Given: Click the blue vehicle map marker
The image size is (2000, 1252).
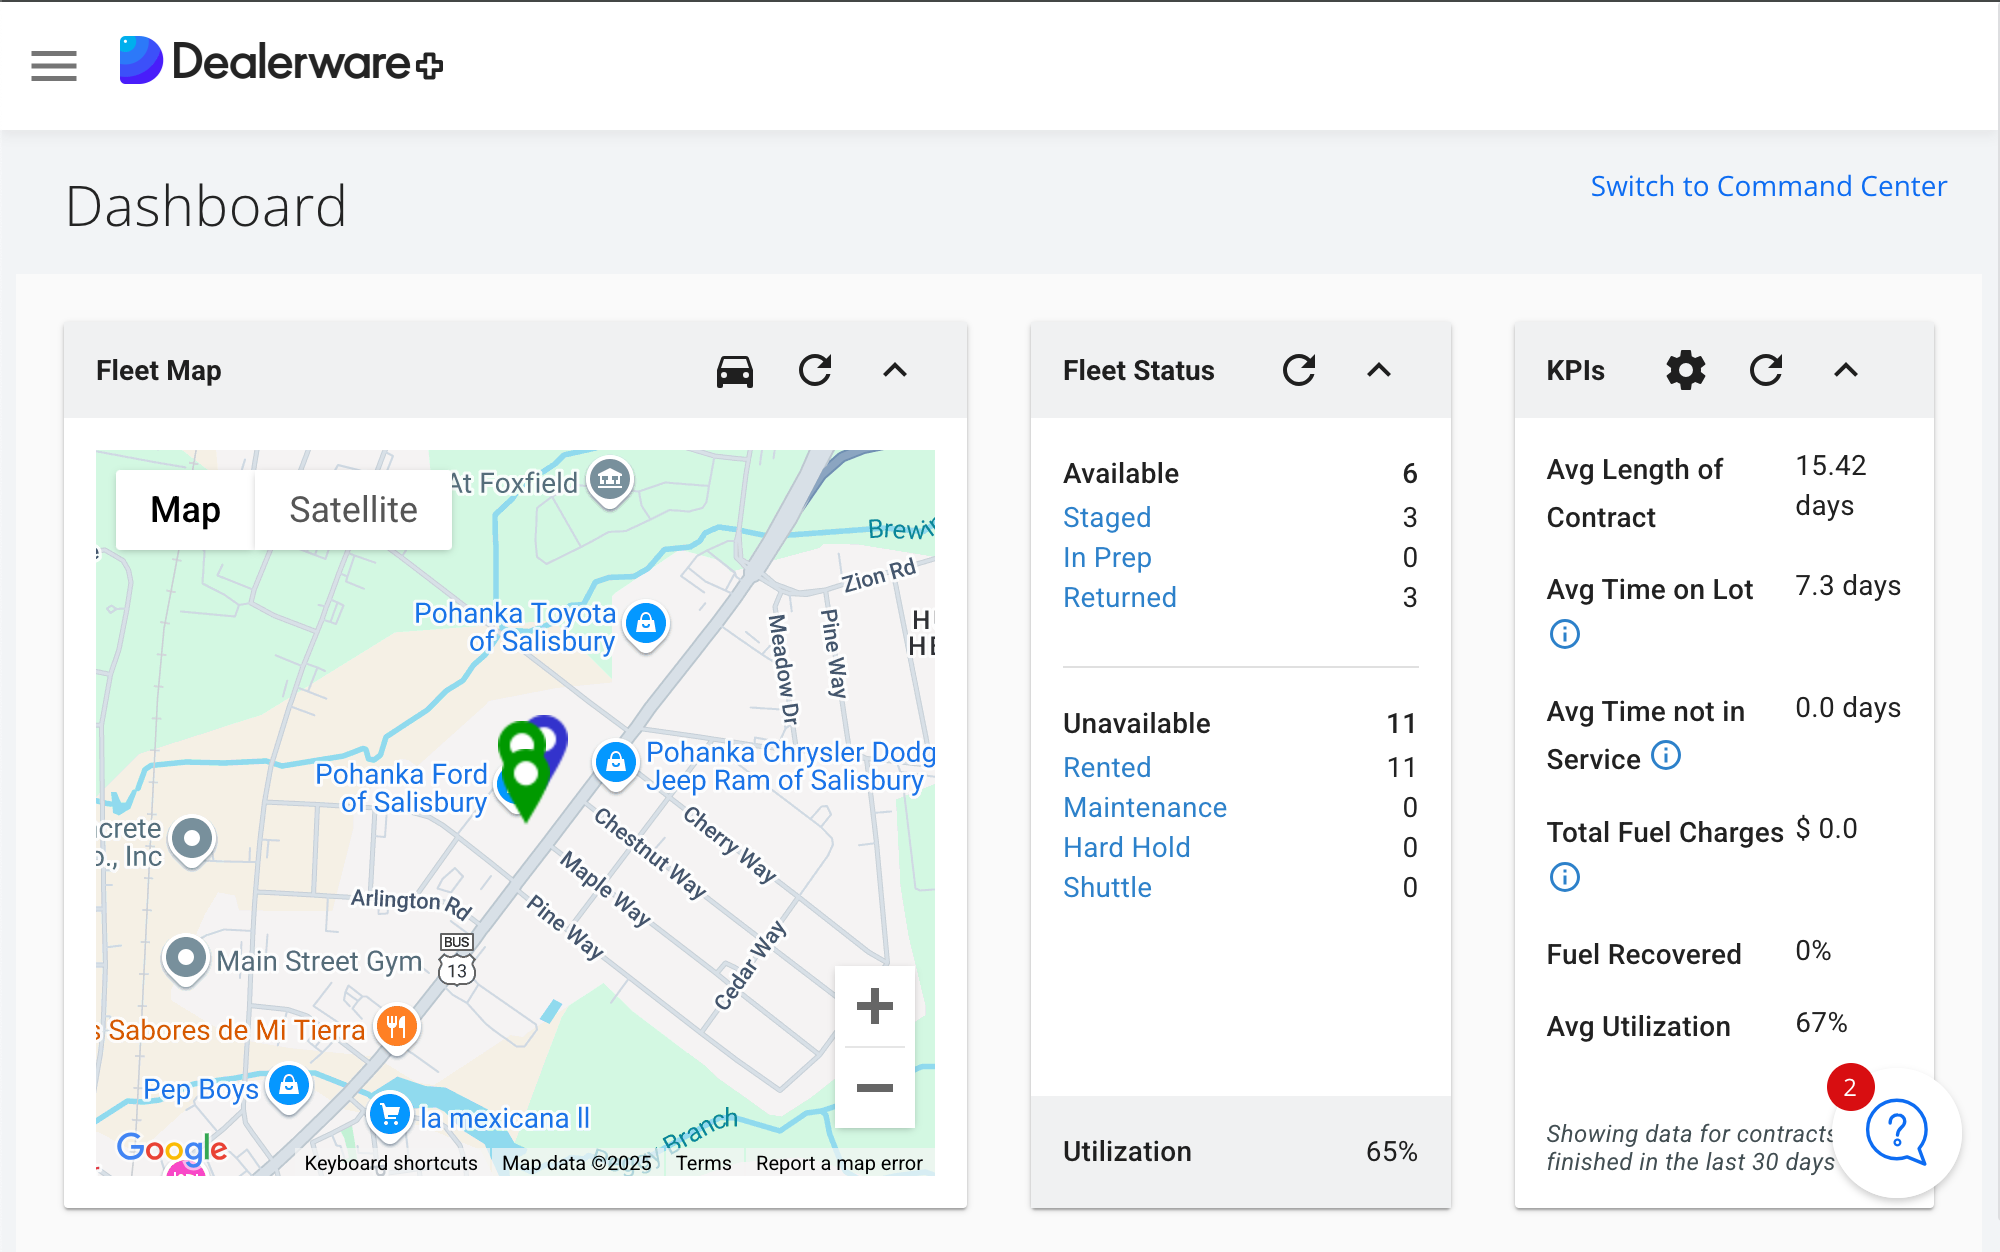Looking at the screenshot, I should (553, 738).
